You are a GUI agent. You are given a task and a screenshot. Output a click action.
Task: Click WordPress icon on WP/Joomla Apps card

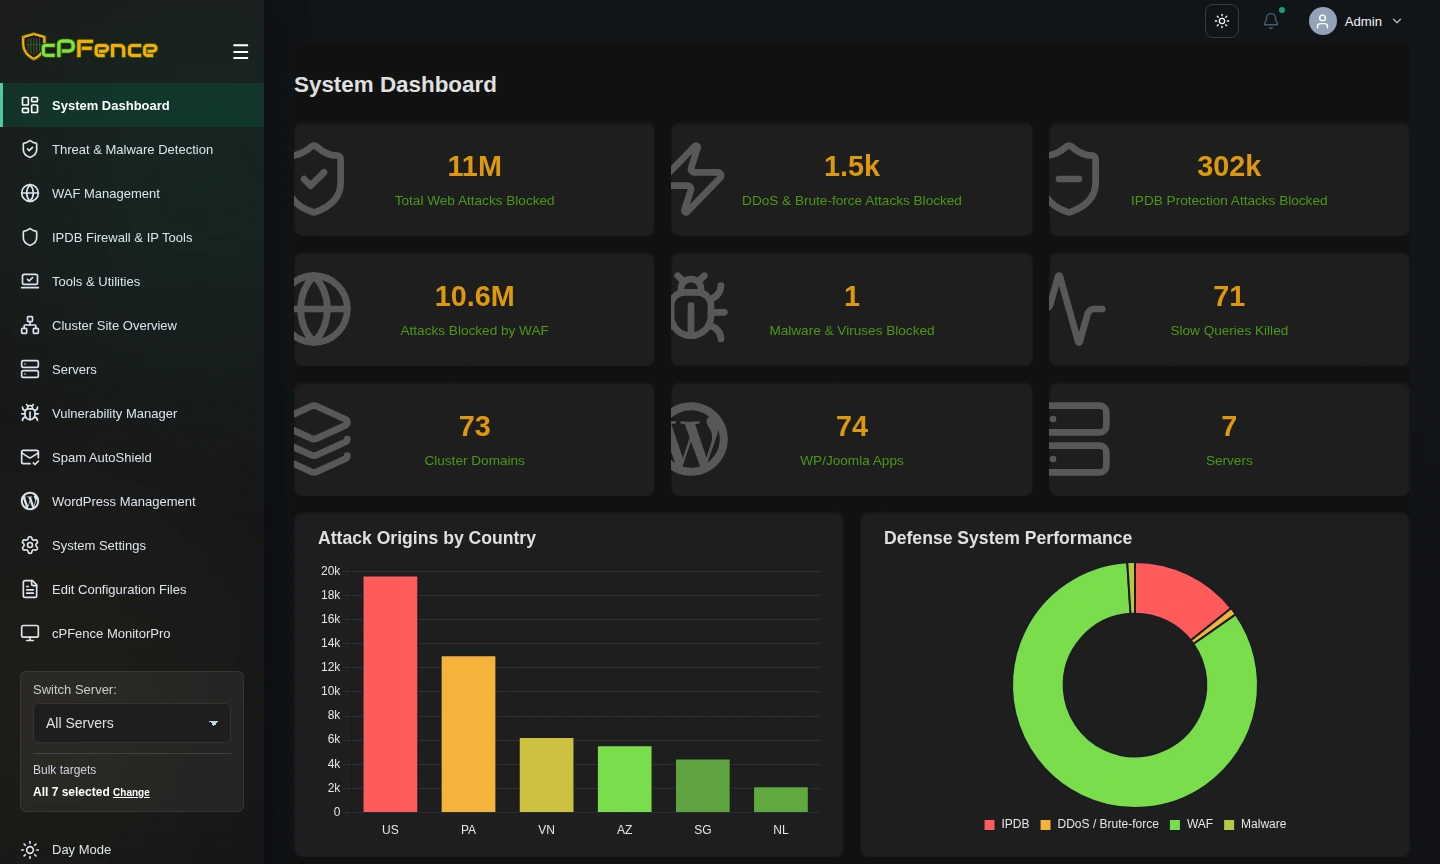(x=699, y=439)
